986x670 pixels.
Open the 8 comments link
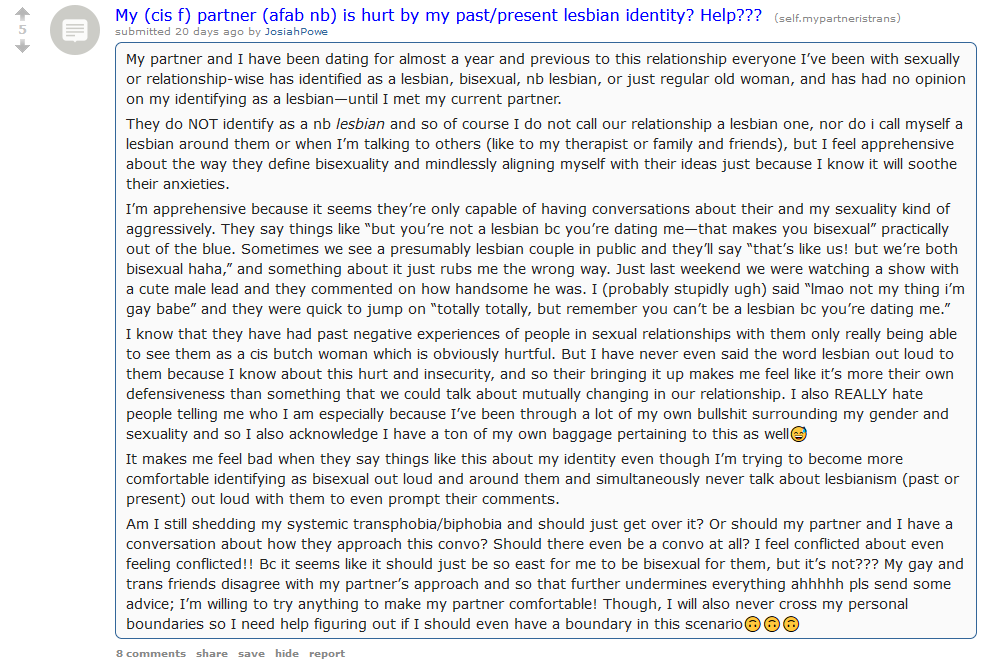coord(151,654)
